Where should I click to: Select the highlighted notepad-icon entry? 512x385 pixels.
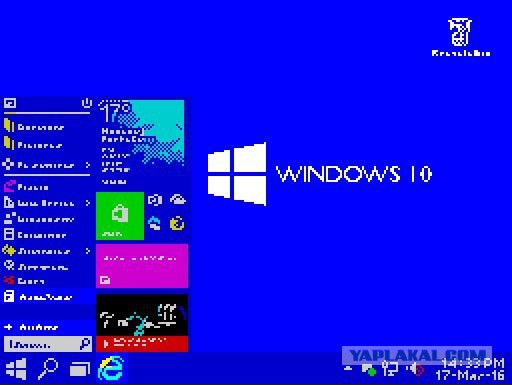47,297
